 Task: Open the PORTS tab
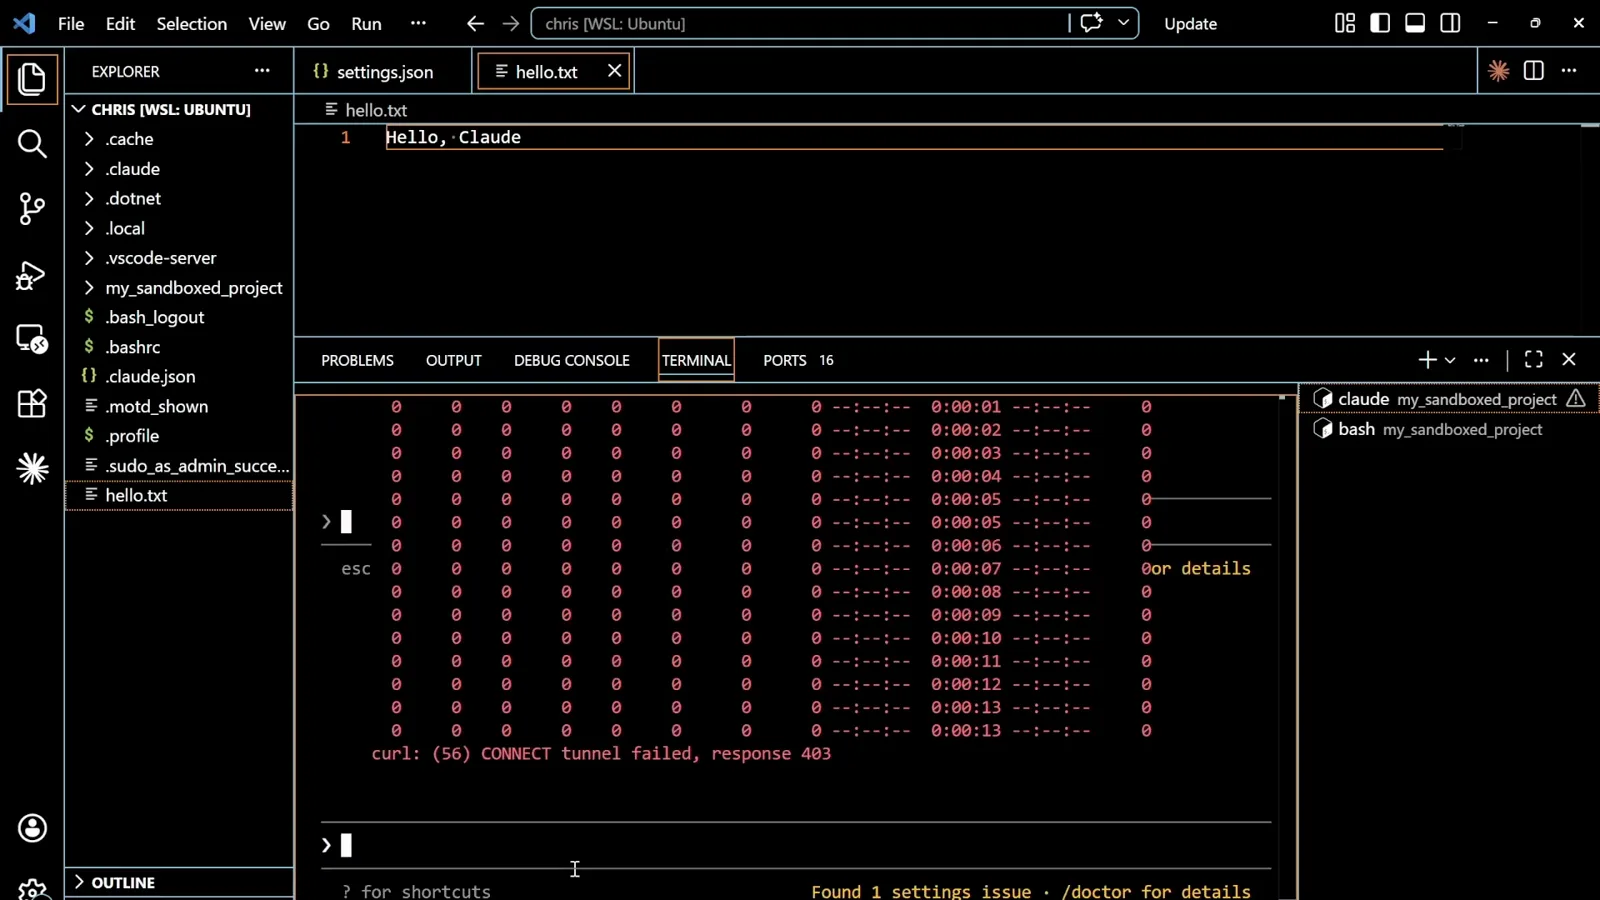click(798, 360)
